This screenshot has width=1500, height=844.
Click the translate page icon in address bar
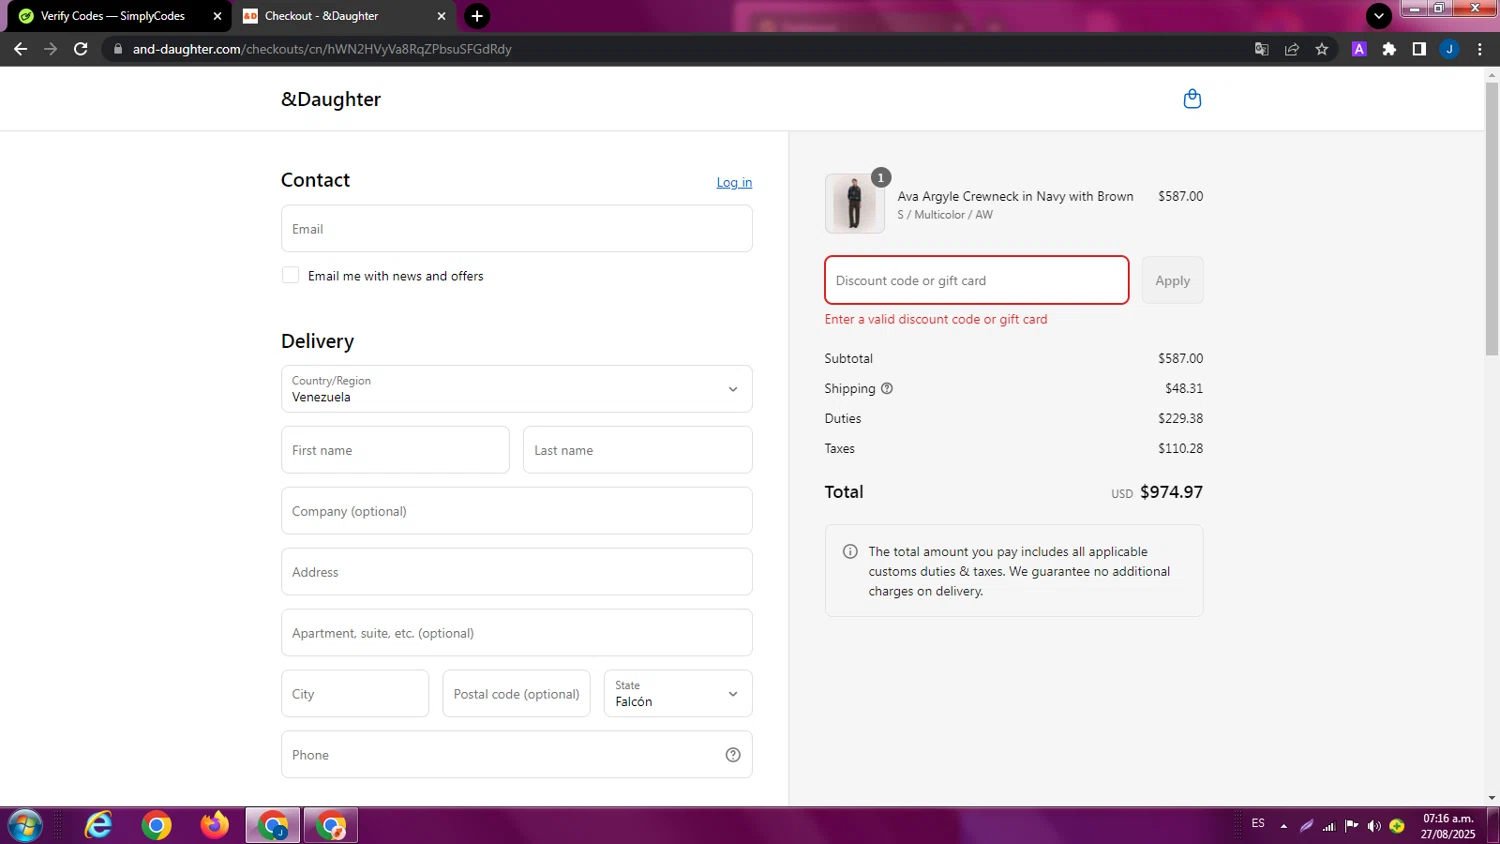[x=1262, y=49]
